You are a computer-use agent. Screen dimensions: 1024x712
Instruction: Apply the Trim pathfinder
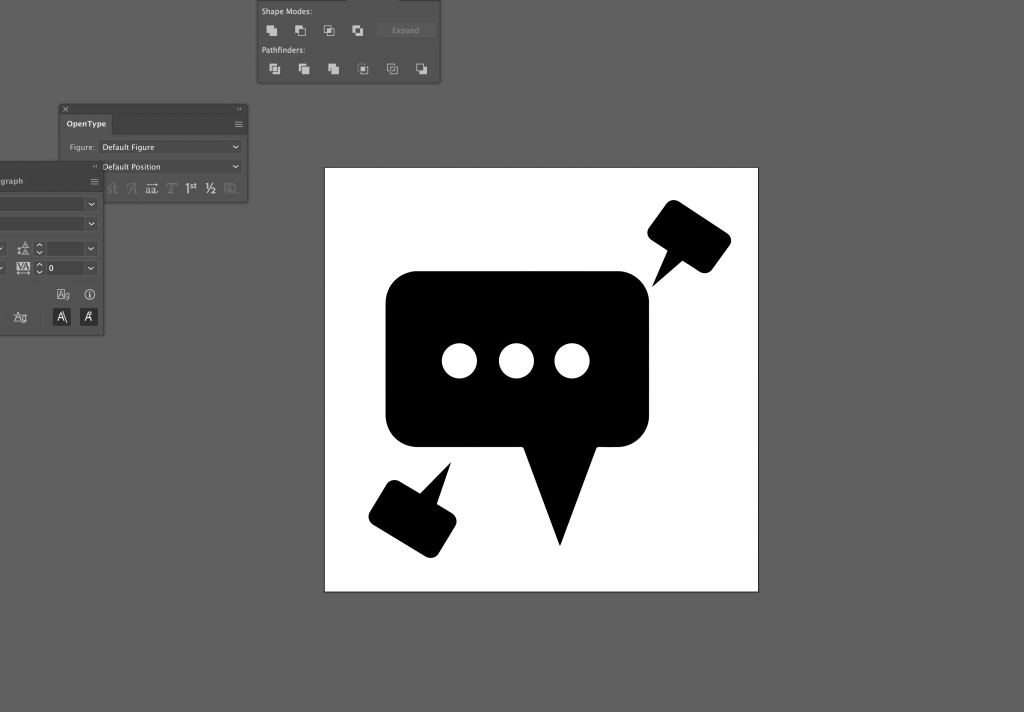(304, 69)
